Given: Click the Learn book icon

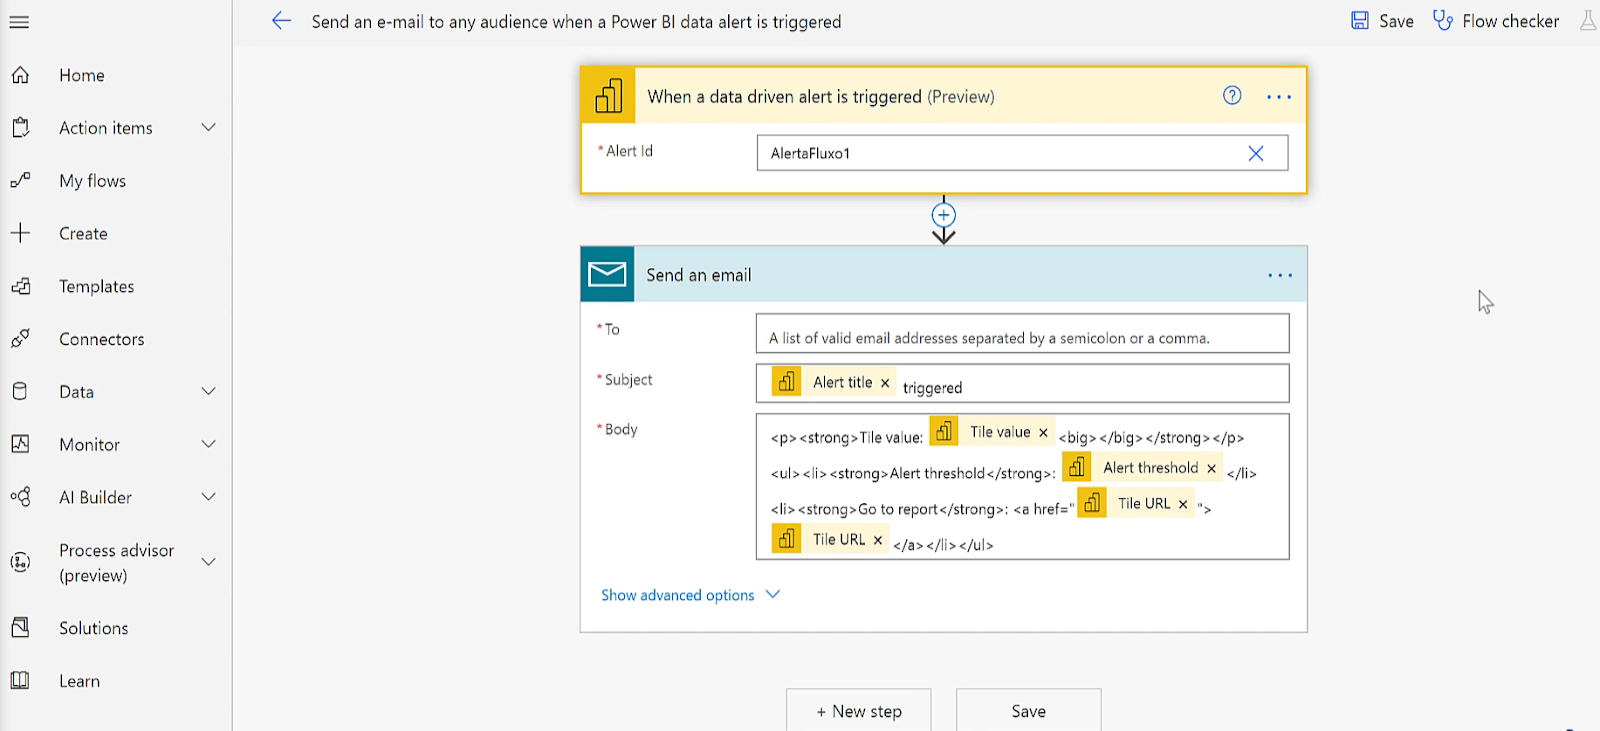Looking at the screenshot, I should [x=20, y=681].
